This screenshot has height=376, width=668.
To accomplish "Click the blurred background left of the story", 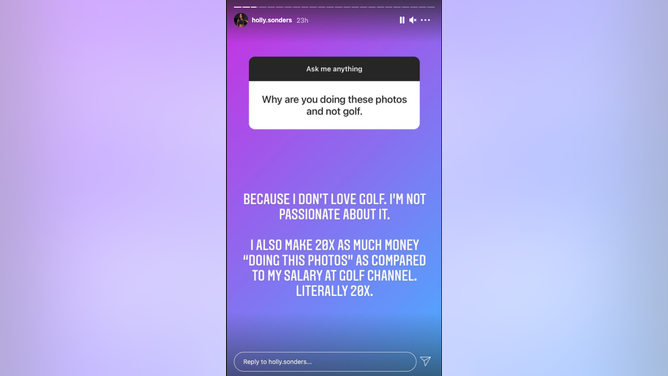I will click(x=113, y=188).
